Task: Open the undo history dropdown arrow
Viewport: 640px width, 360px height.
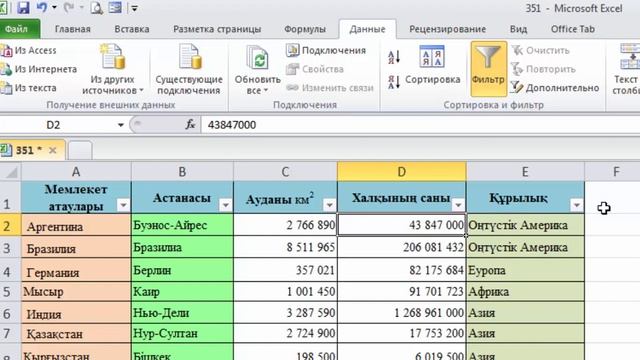Action: pyautogui.click(x=54, y=7)
